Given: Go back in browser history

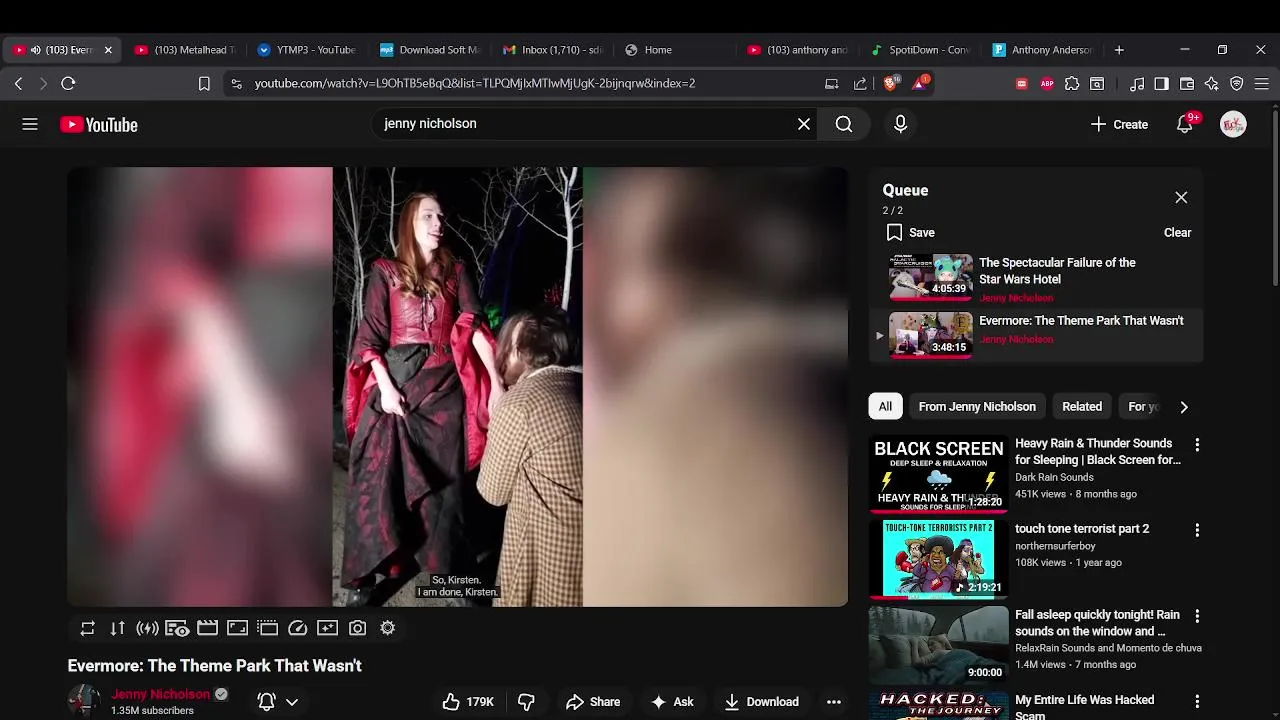Looking at the screenshot, I should tap(18, 84).
